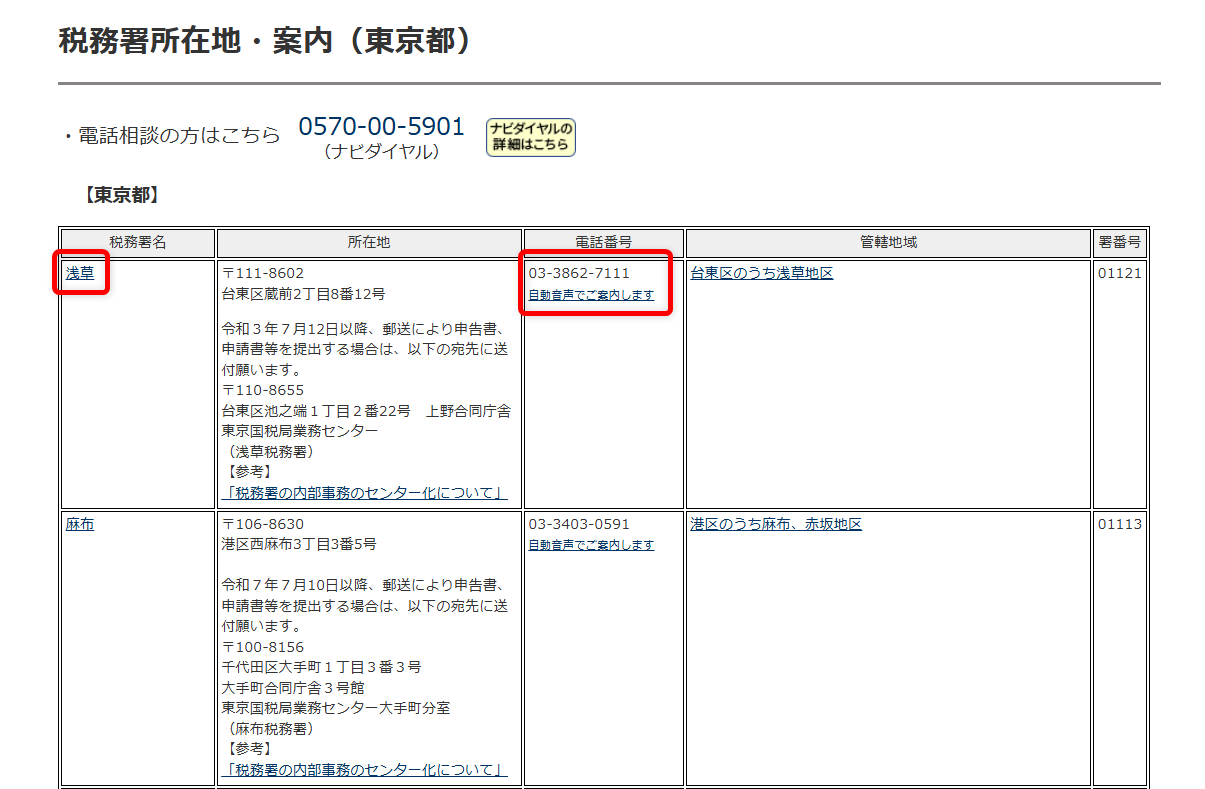Image resolution: width=1205 pixels, height=789 pixels.
Task: Click postal code 〒111-8602
Action: (263, 273)
